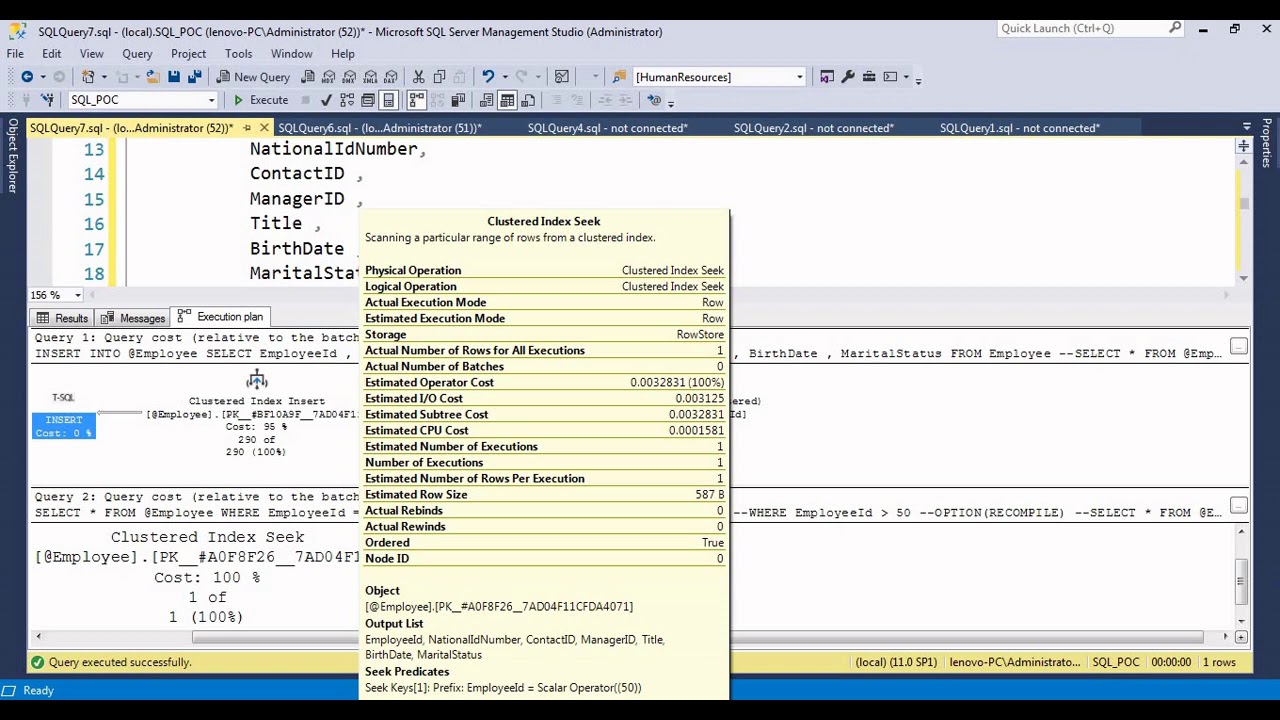Expand Query 2 plan options button
Viewport: 1280px width, 720px height.
pos(1238,505)
